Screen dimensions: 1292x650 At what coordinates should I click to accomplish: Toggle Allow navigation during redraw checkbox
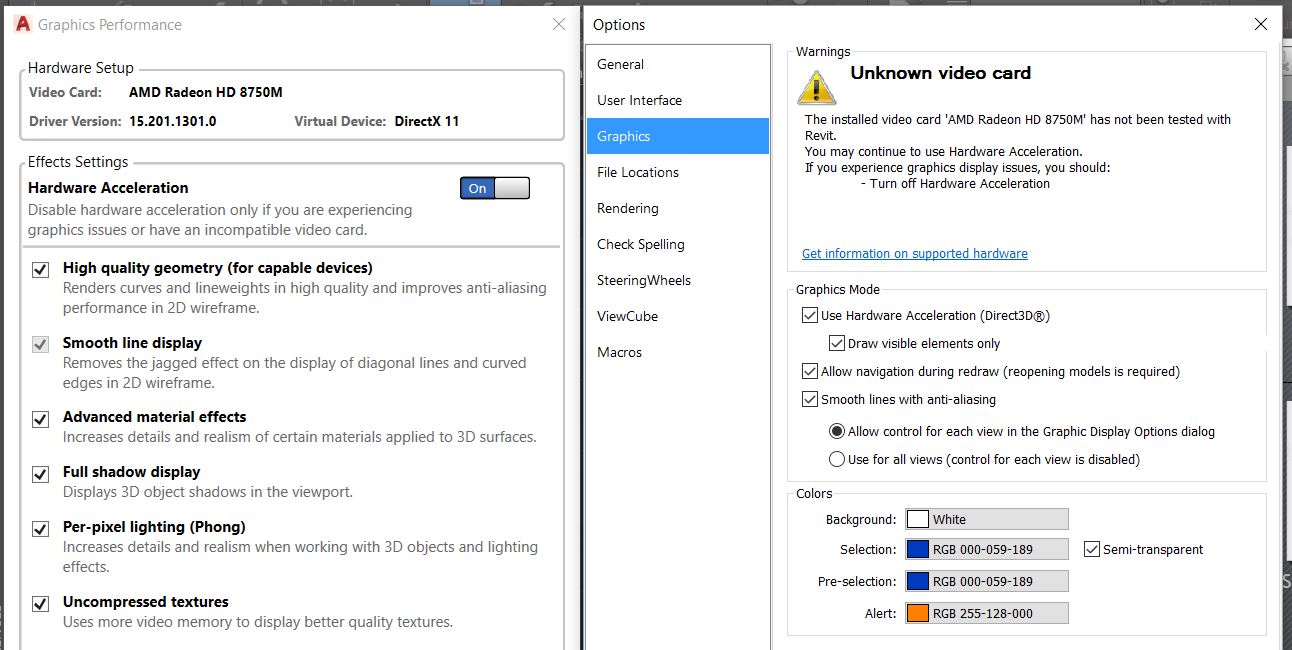point(810,371)
